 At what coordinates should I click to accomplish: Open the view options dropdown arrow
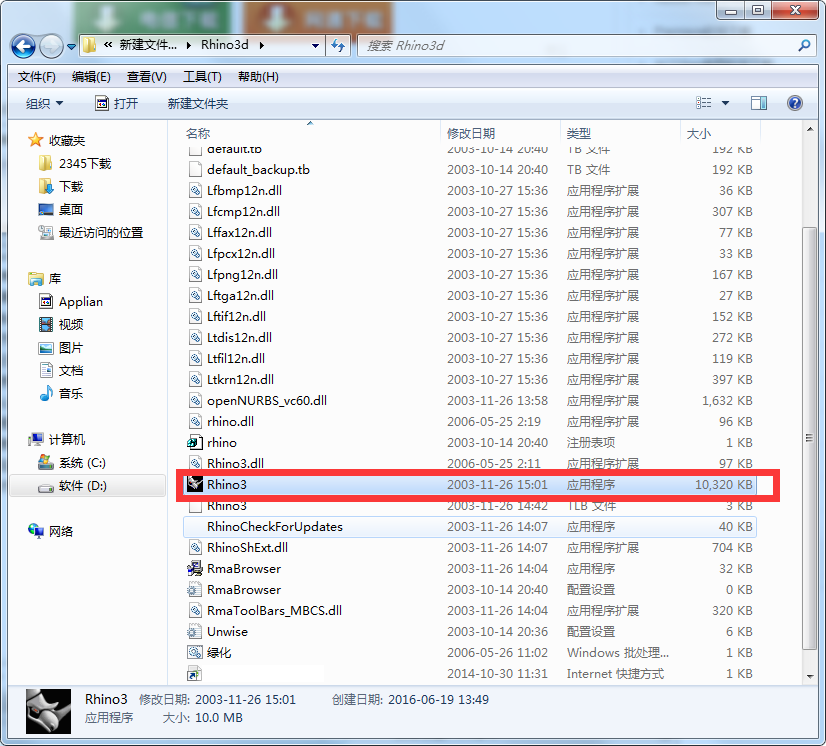[x=725, y=103]
